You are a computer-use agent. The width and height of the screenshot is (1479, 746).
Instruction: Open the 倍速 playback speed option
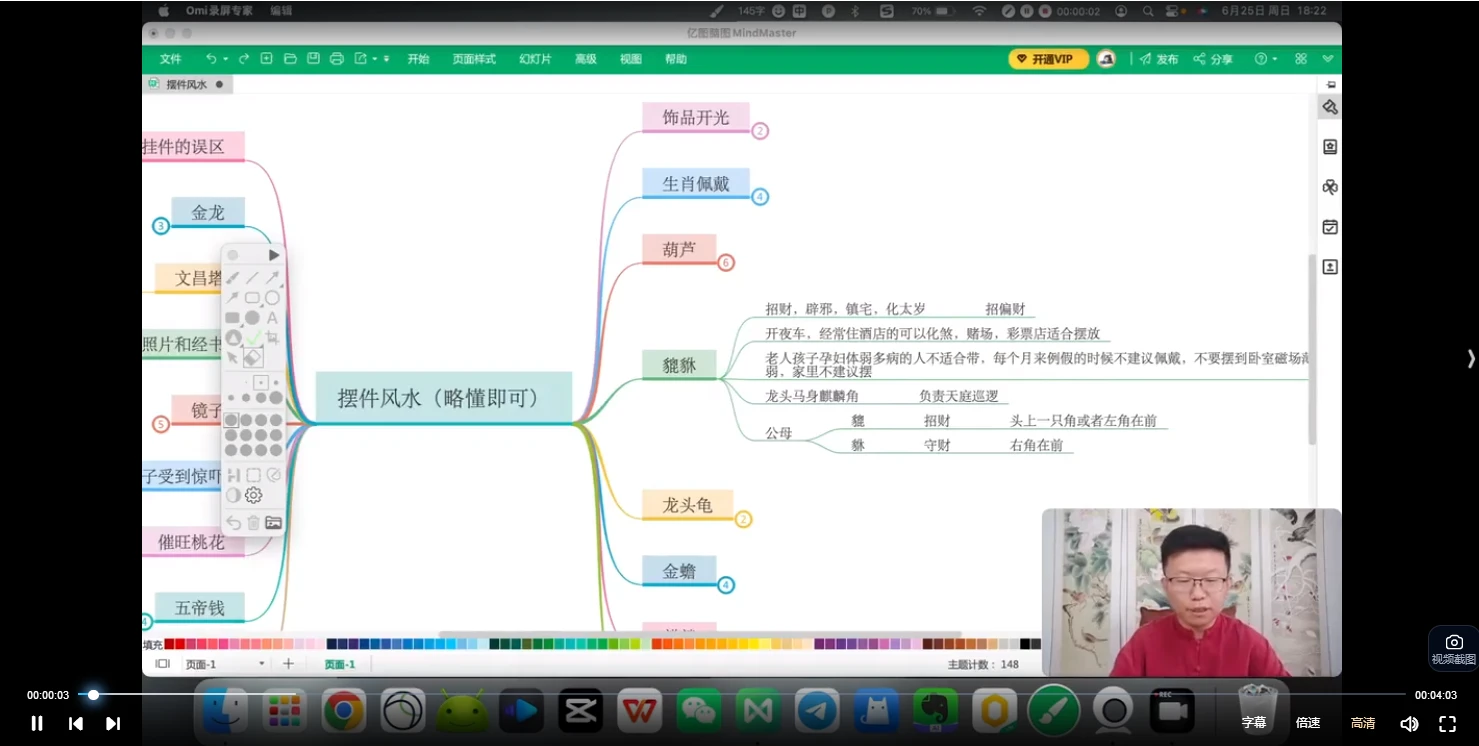point(1308,723)
